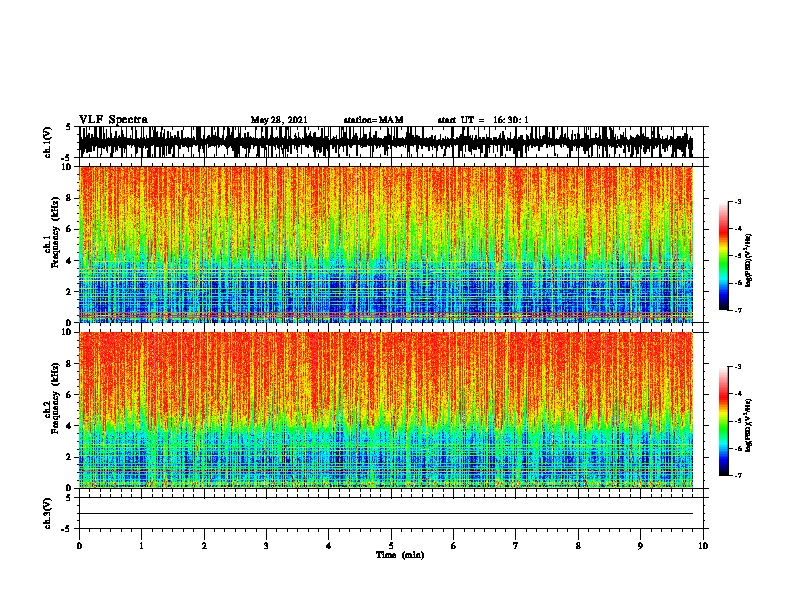Click the ch.3(V) axis lower tick label -5
The image size is (792, 612).
[x=68, y=529]
